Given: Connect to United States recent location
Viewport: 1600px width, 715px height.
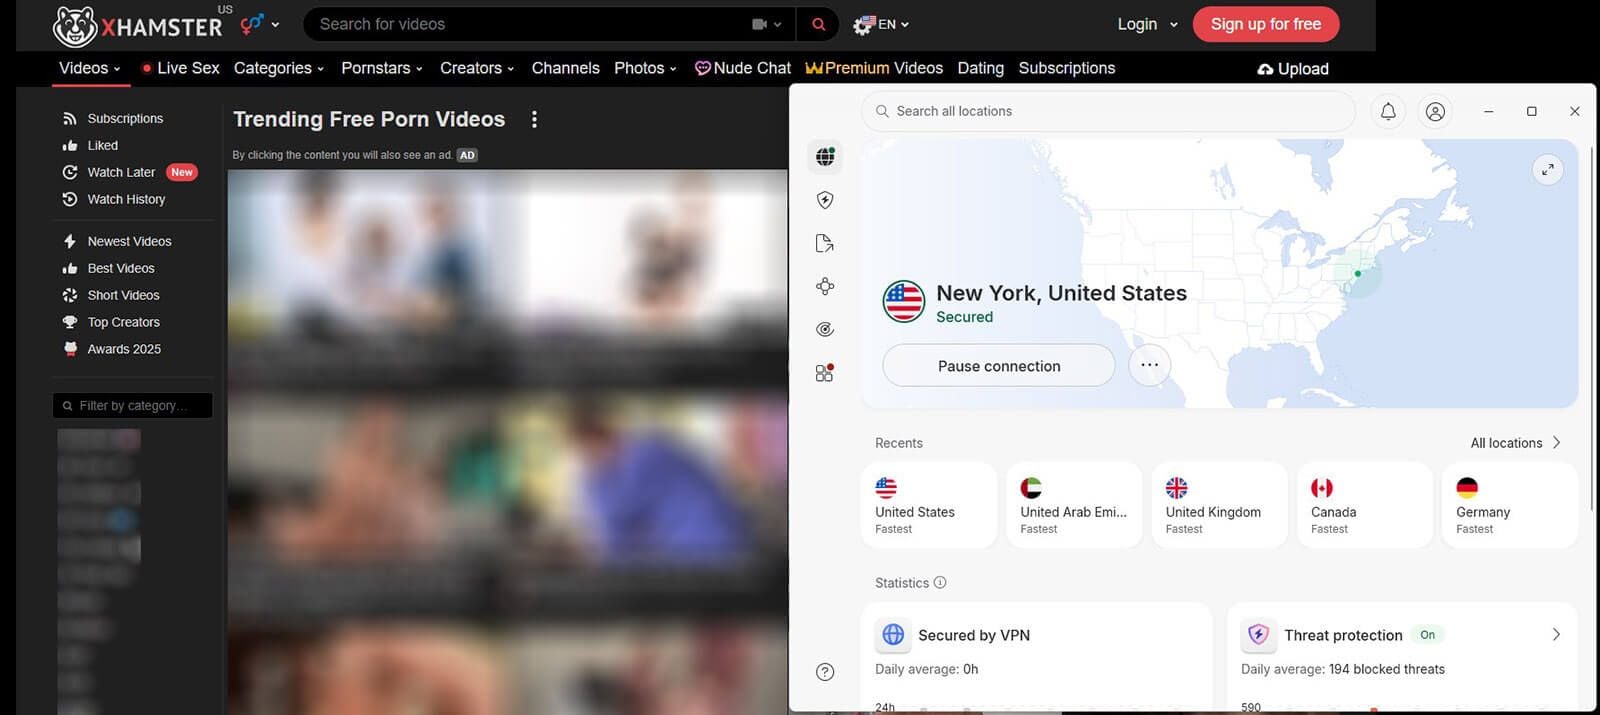Looking at the screenshot, I should tap(929, 504).
